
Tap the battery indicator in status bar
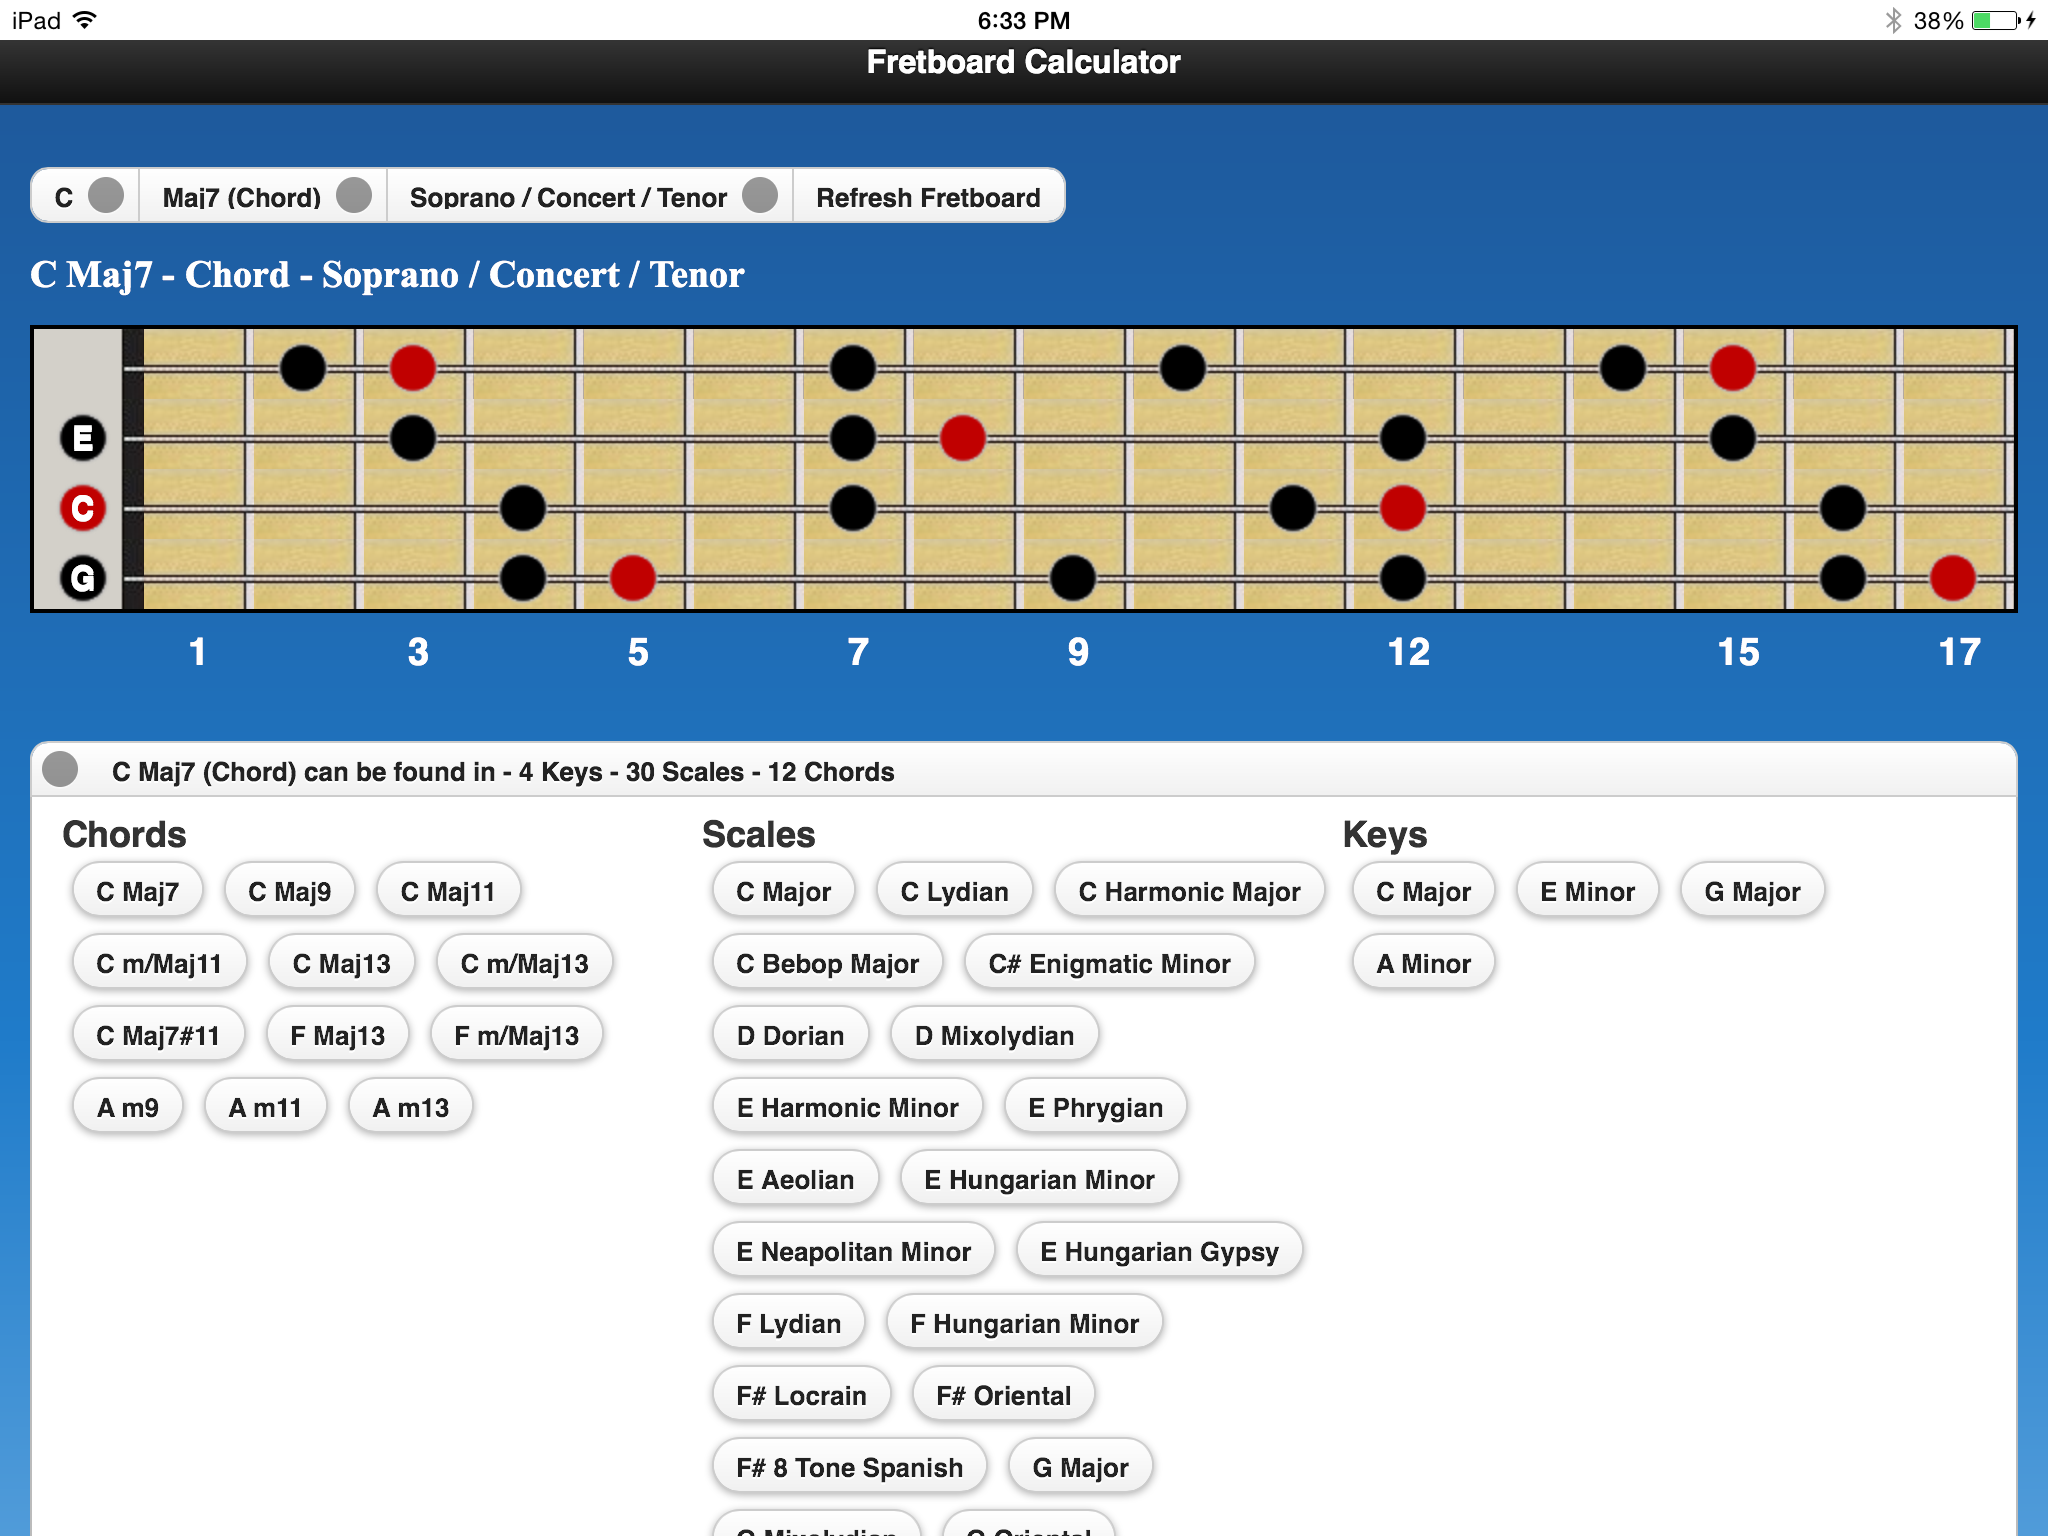point(1996,20)
